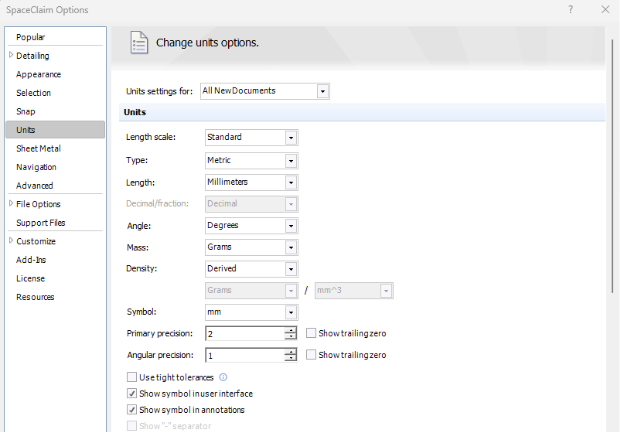Change the Length Millimeters dropdown
This screenshot has width=620, height=432.
click(289, 182)
